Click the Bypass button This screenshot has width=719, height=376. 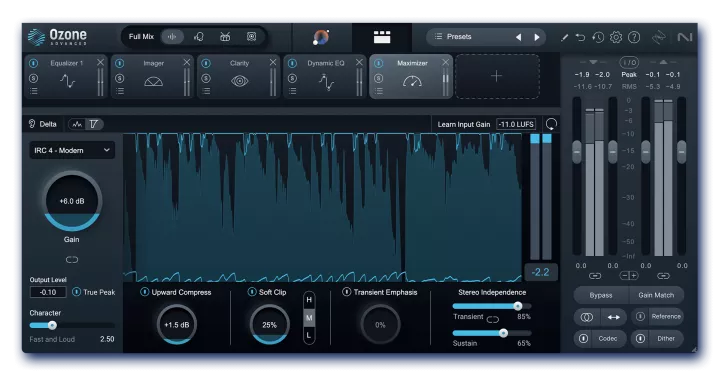(x=601, y=295)
